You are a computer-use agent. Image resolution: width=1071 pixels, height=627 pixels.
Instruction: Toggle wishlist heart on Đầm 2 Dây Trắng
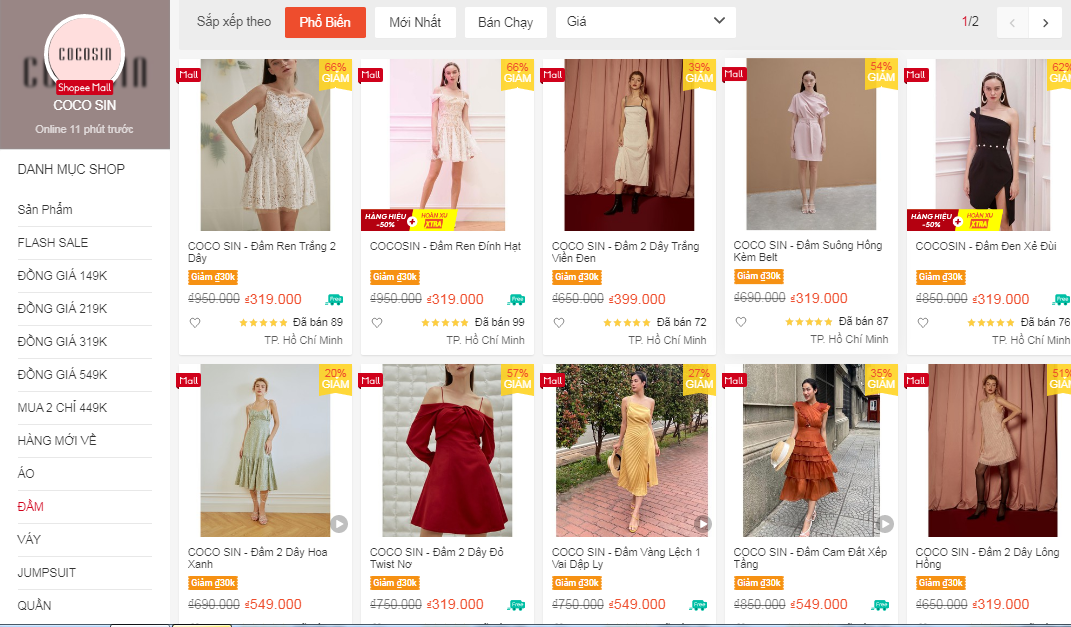tap(558, 322)
